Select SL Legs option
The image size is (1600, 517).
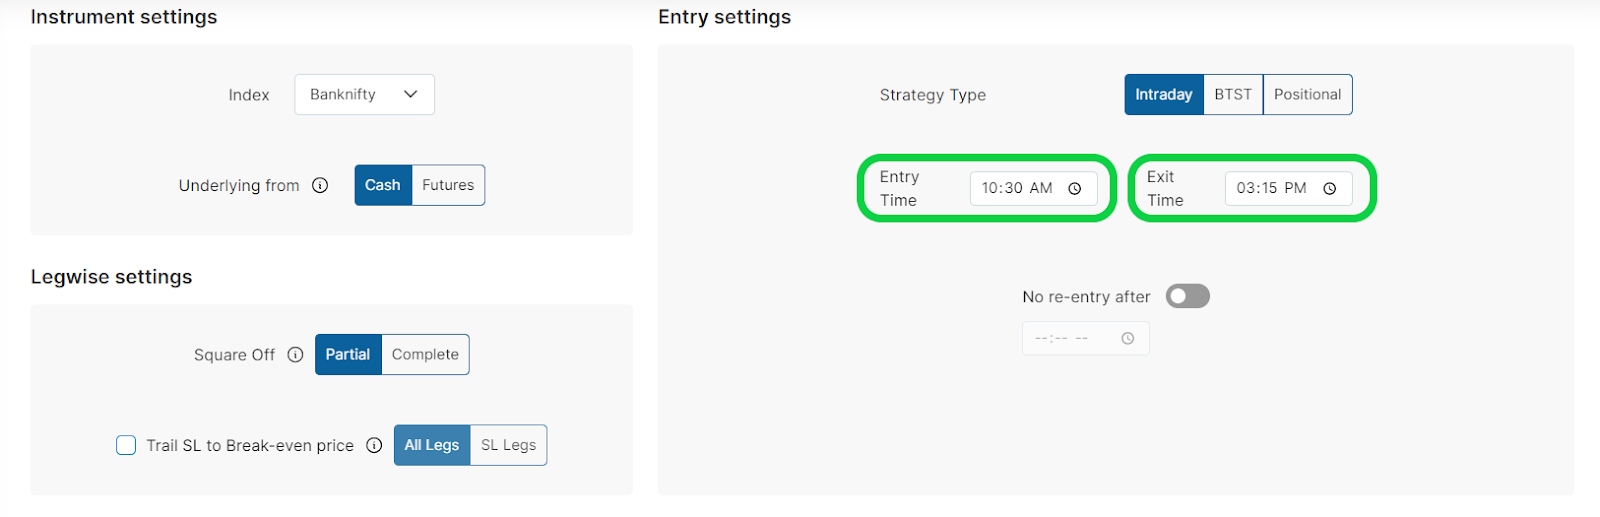click(508, 445)
